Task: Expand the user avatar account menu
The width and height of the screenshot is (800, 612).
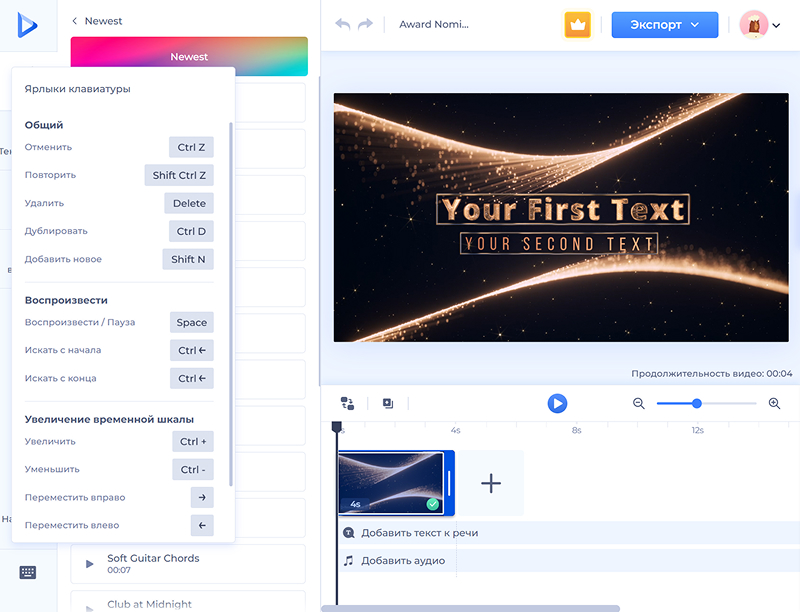Action: click(760, 25)
